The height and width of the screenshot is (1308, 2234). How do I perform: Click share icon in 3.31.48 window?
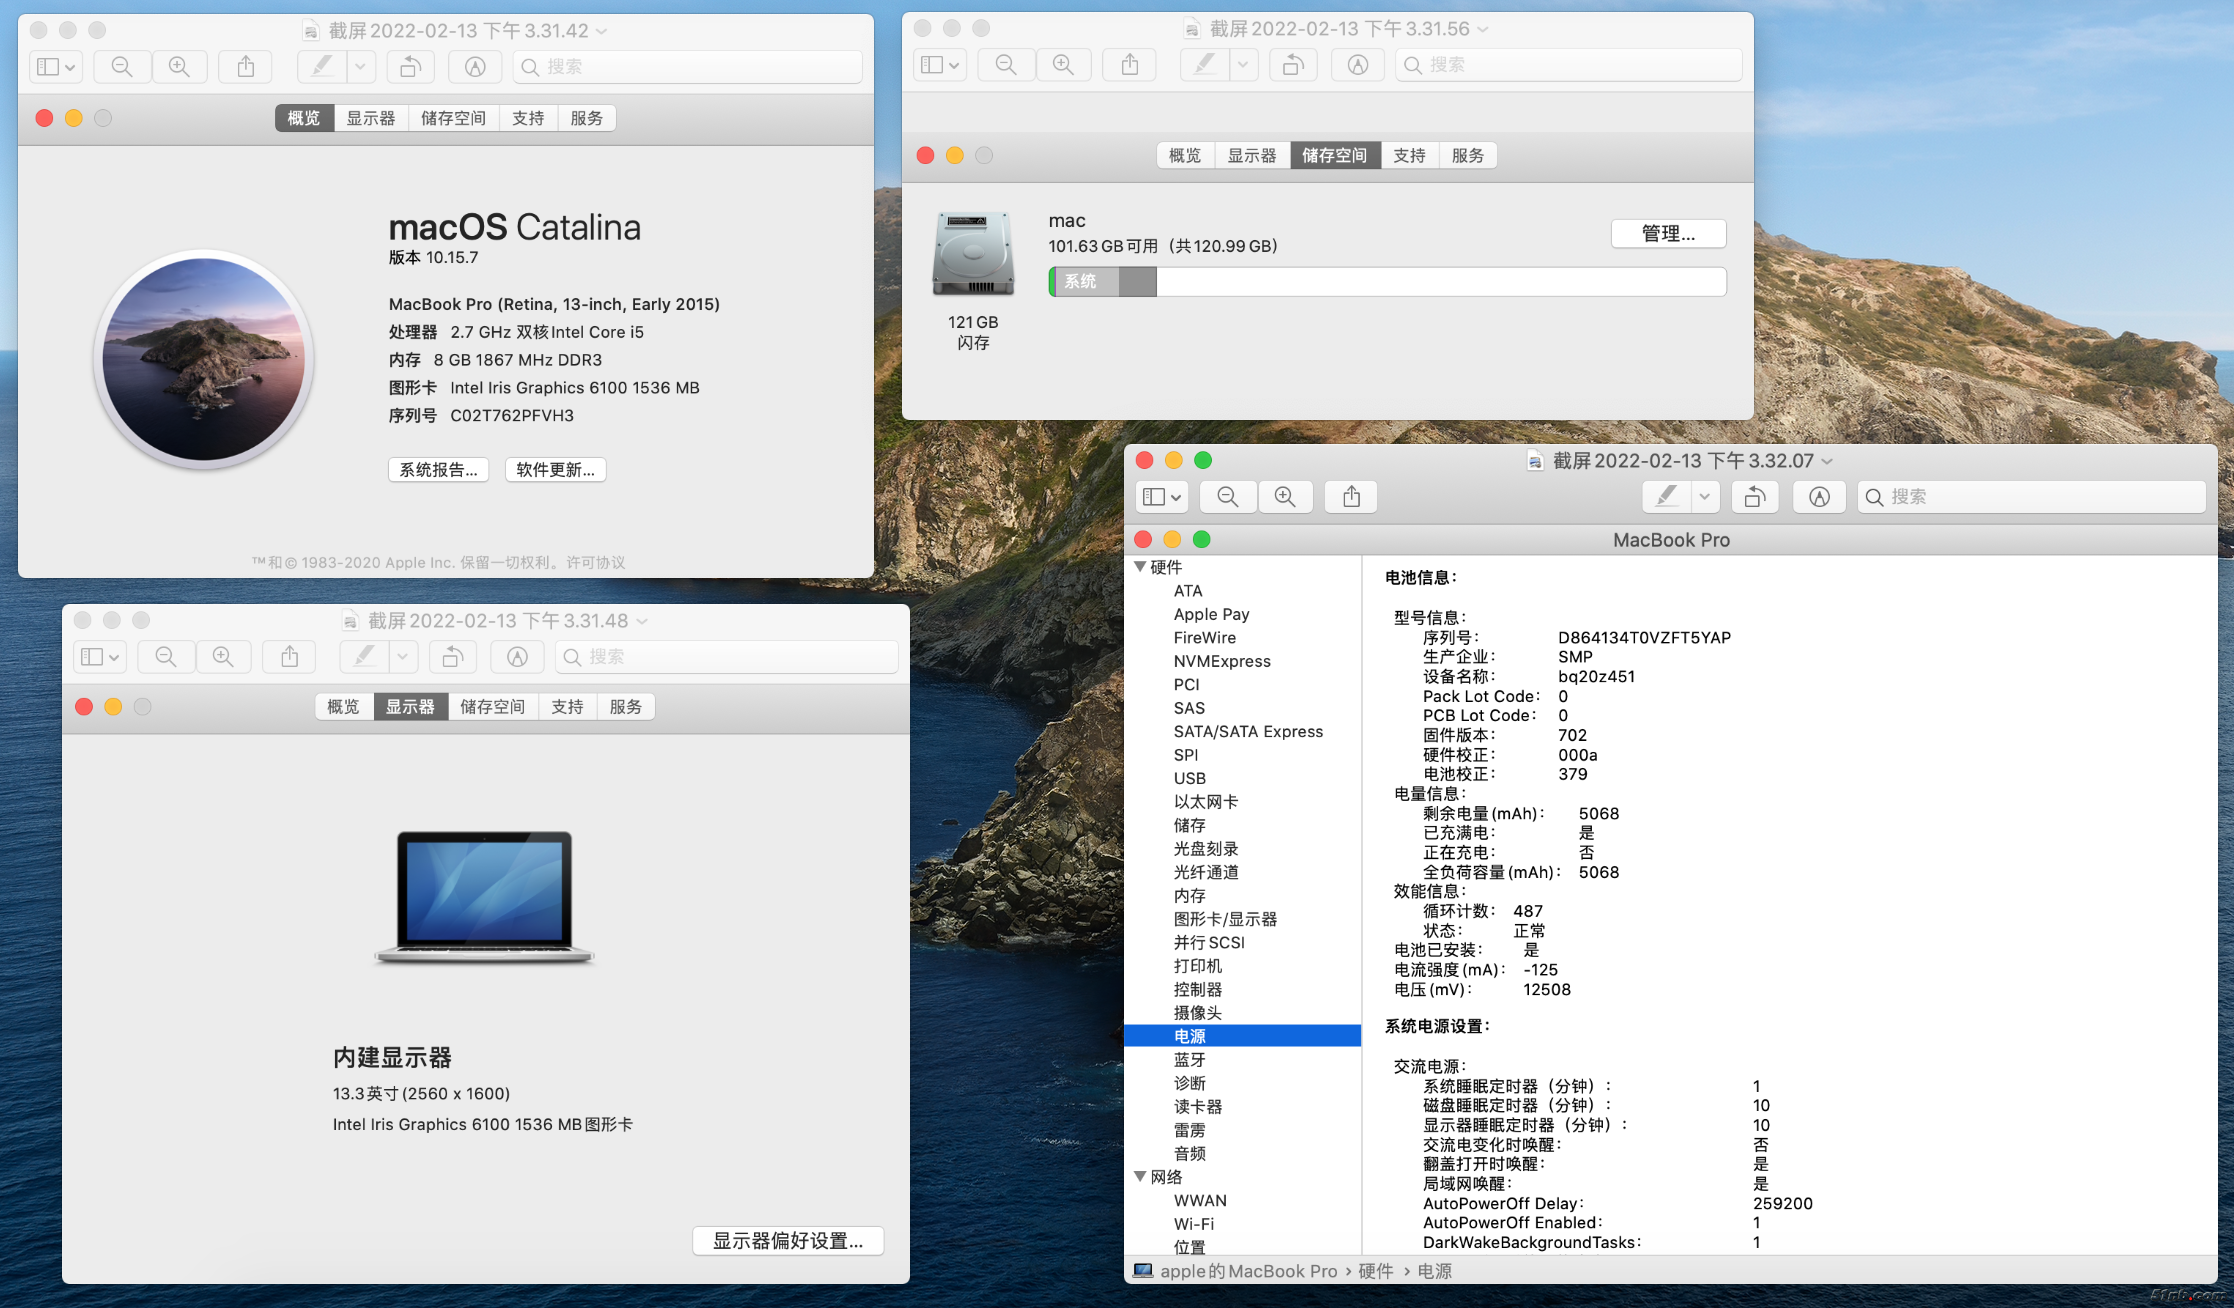click(x=290, y=657)
